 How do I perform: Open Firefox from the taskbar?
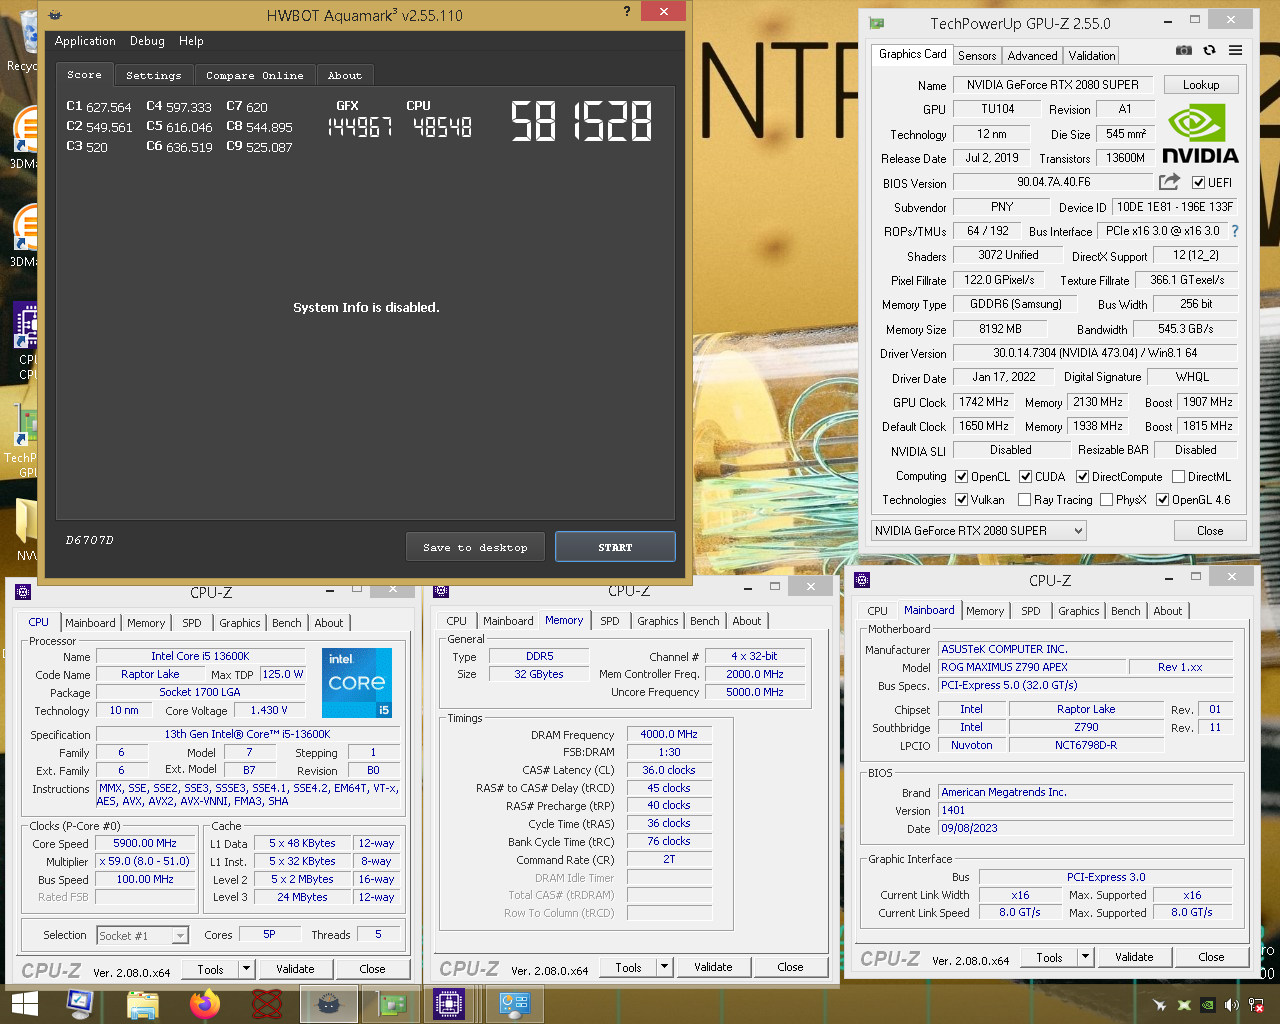click(205, 1004)
